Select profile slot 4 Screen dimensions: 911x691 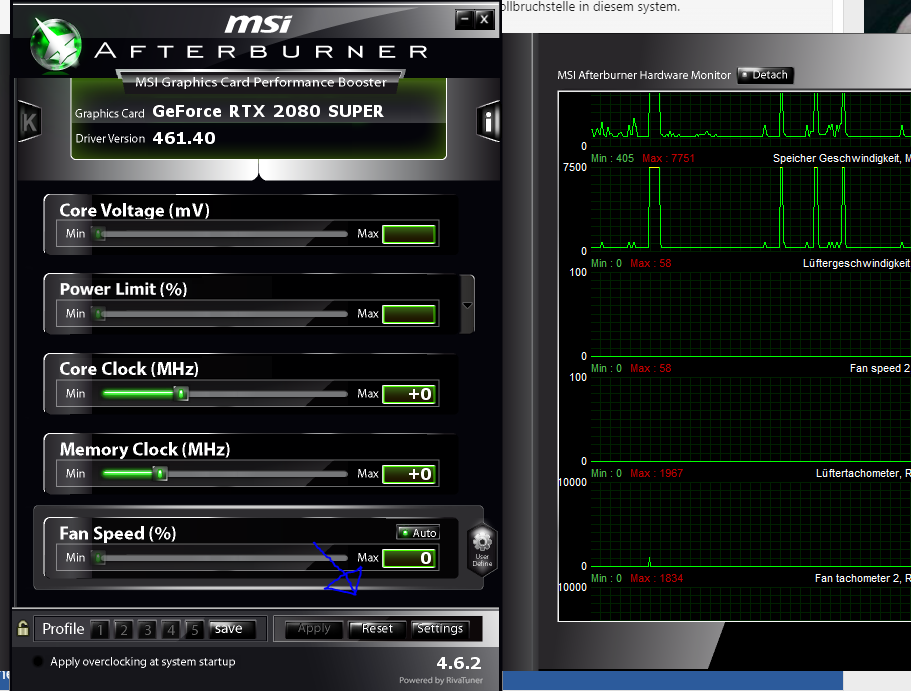171,629
